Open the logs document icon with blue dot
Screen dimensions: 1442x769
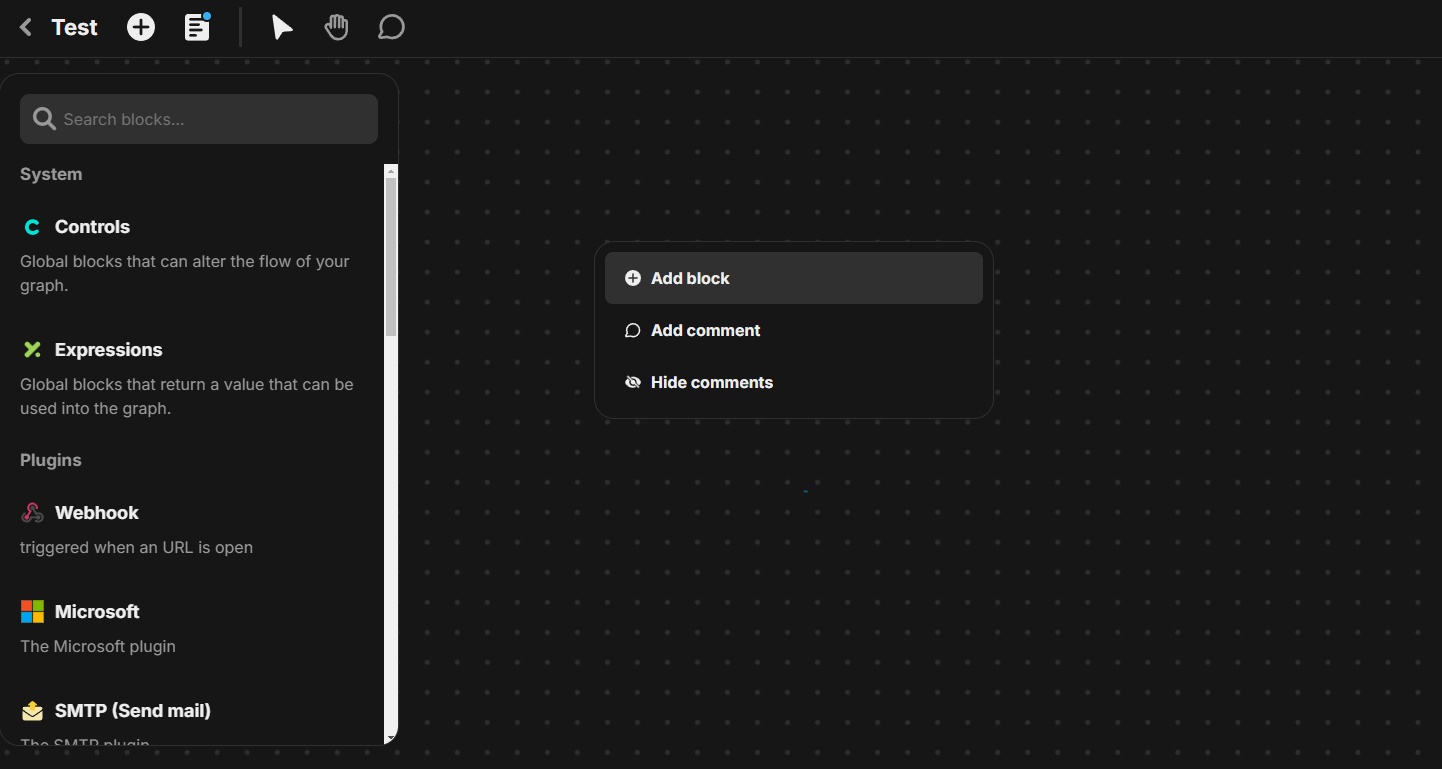point(198,27)
